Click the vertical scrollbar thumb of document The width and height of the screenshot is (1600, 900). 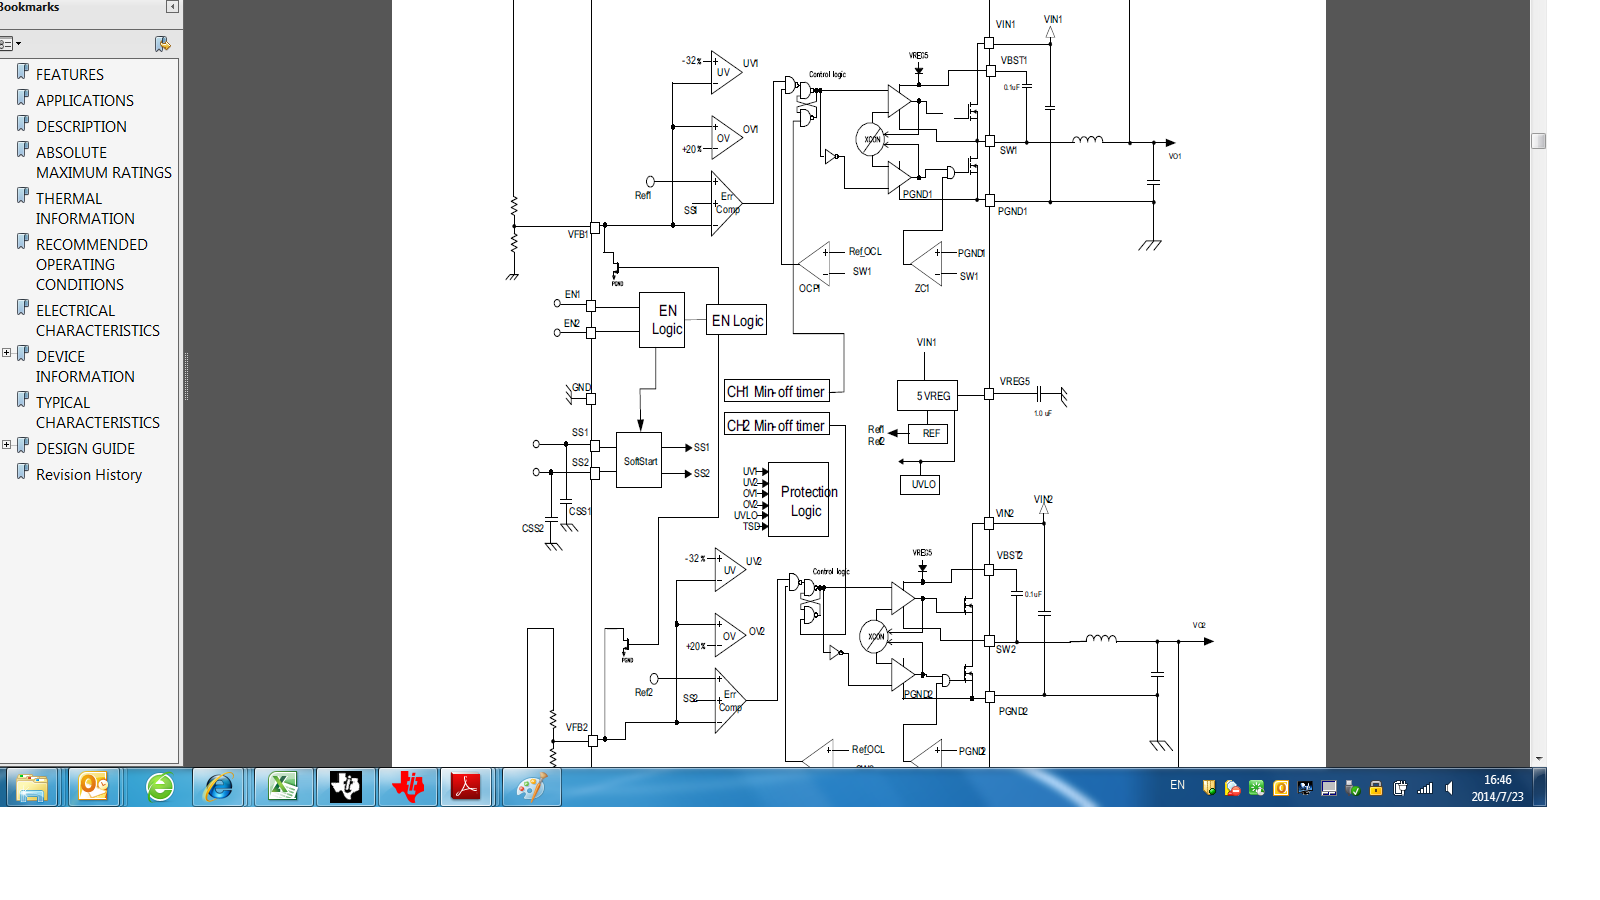click(x=1538, y=141)
